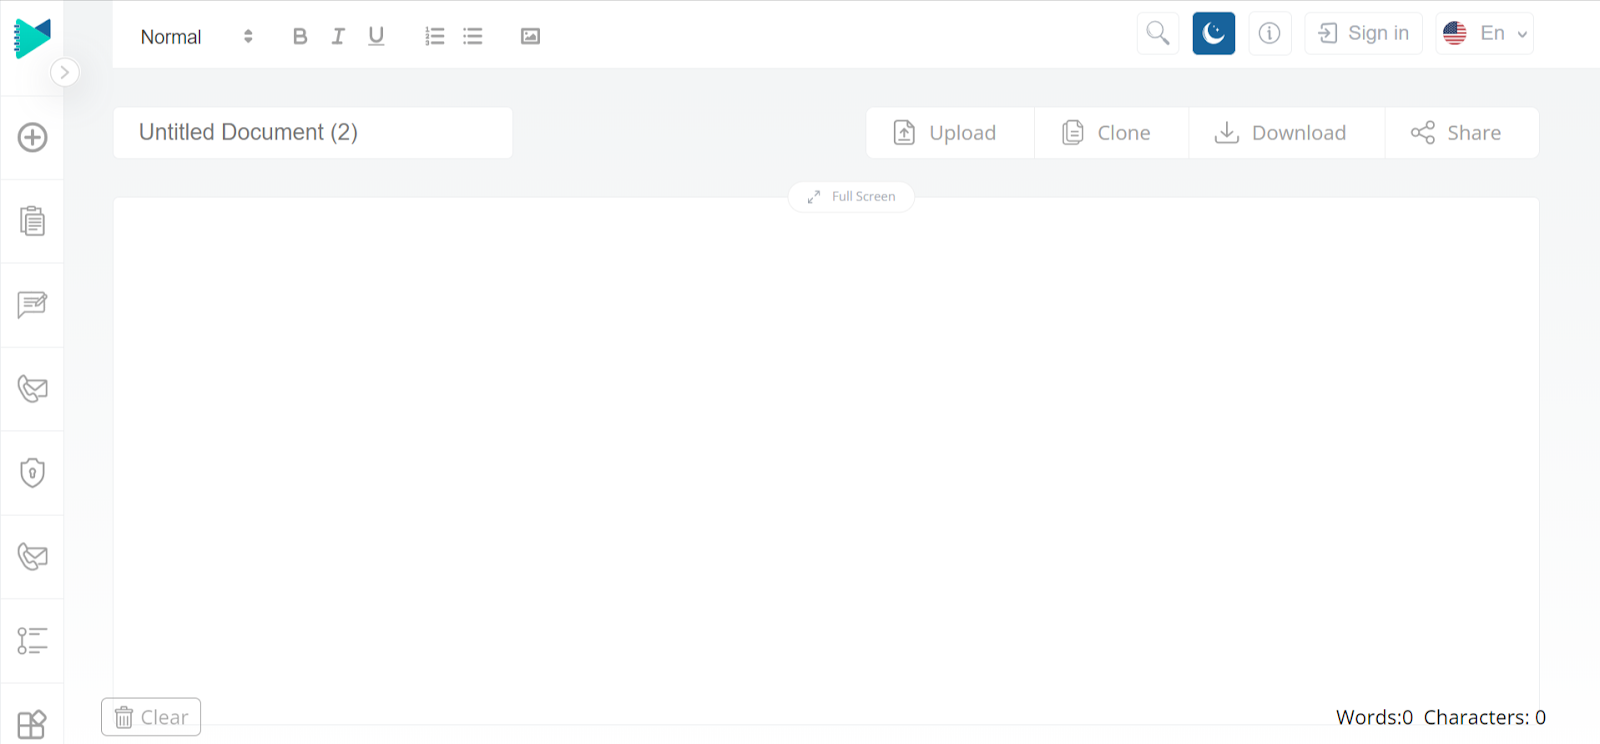Click the Untitled Document (2) title field
The width and height of the screenshot is (1600, 744).
[313, 132]
